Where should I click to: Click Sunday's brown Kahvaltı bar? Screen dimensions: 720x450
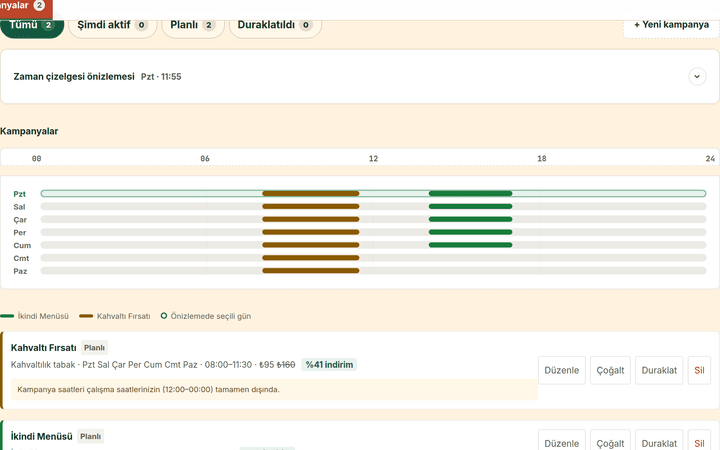[x=310, y=271]
